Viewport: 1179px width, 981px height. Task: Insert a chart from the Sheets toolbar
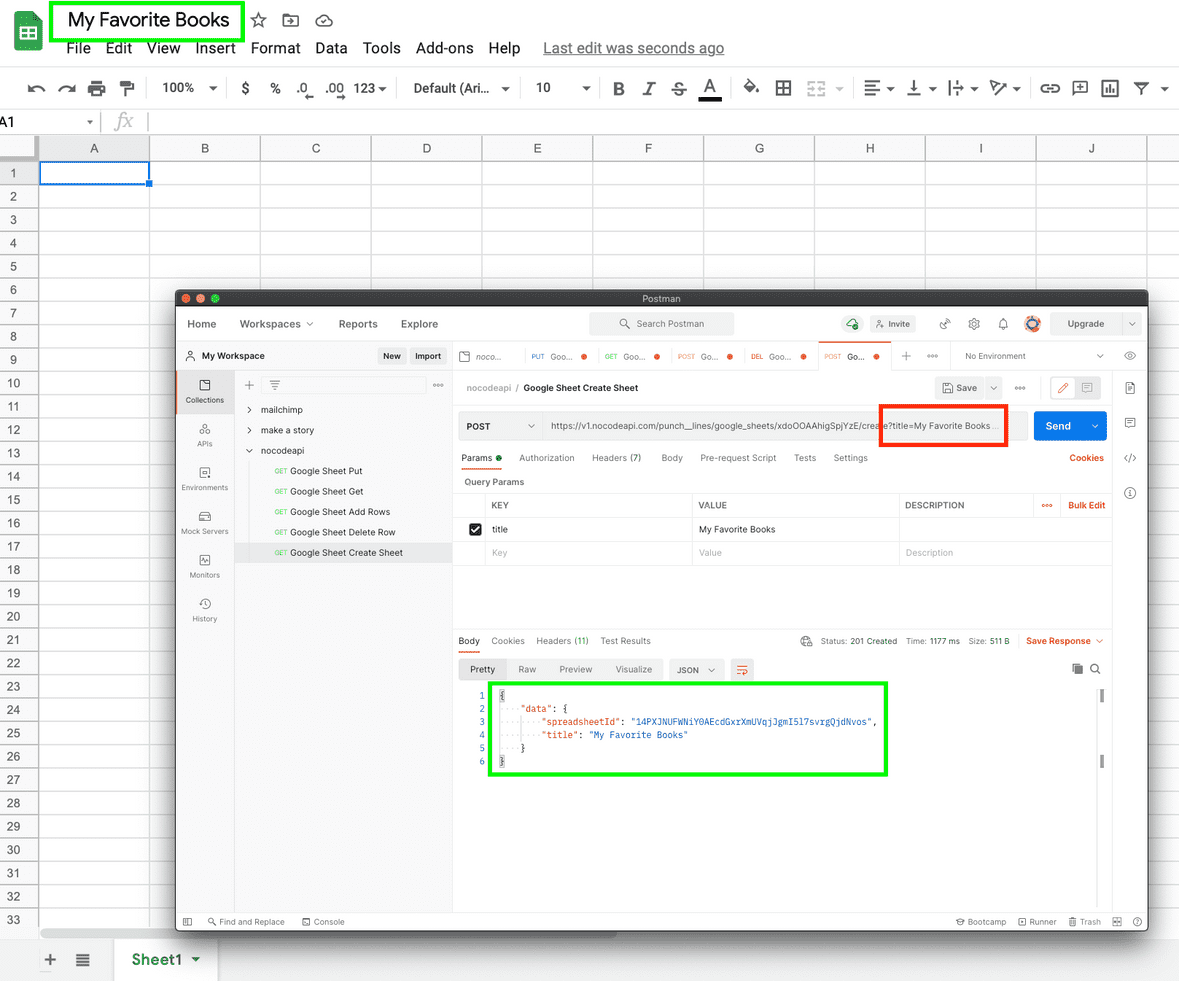1110,88
